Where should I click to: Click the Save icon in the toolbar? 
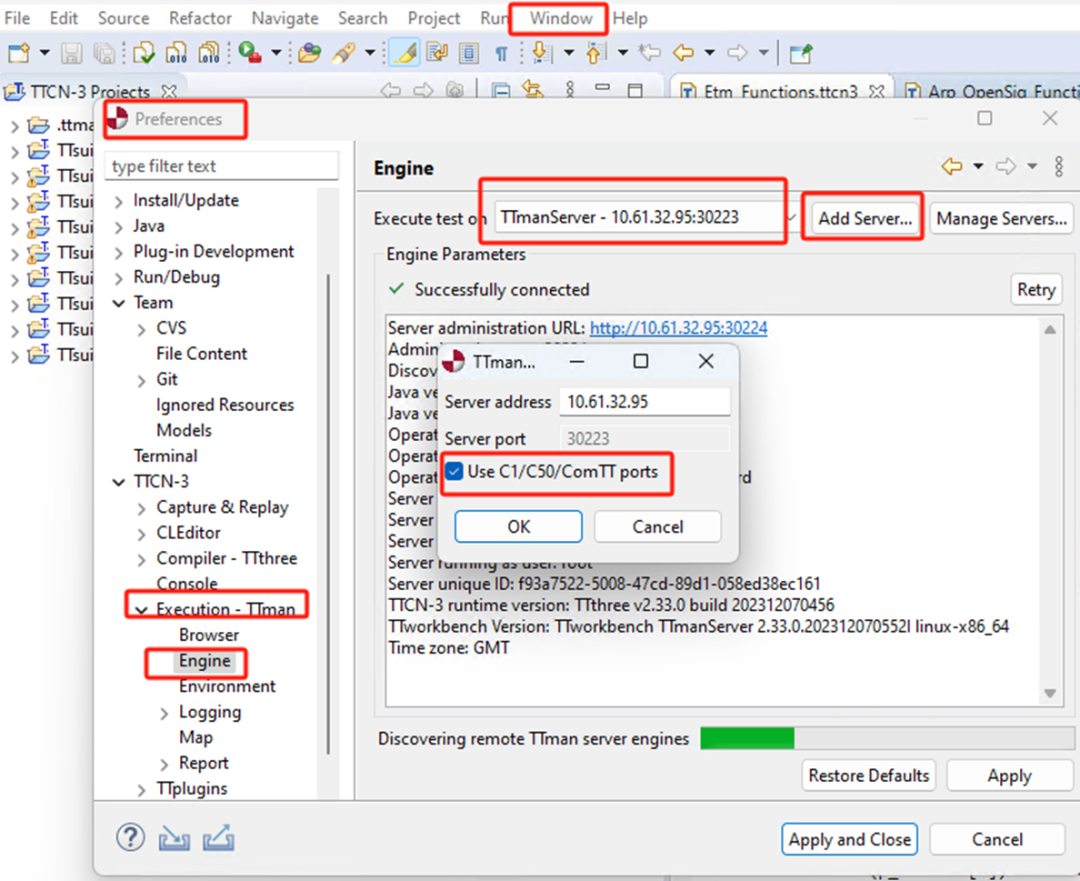point(72,53)
